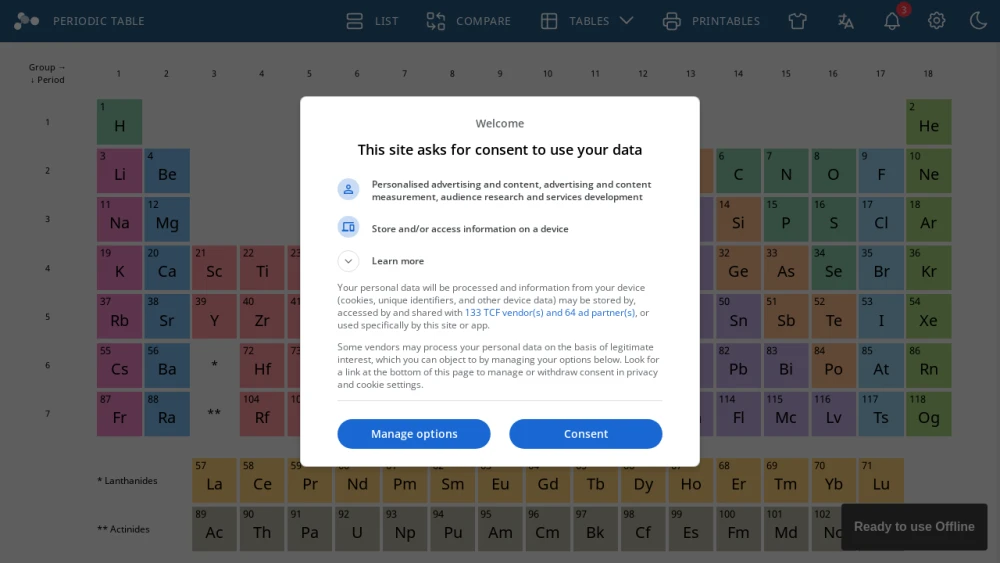Open the language translation icon
The width and height of the screenshot is (1000, 563).
(846, 21)
